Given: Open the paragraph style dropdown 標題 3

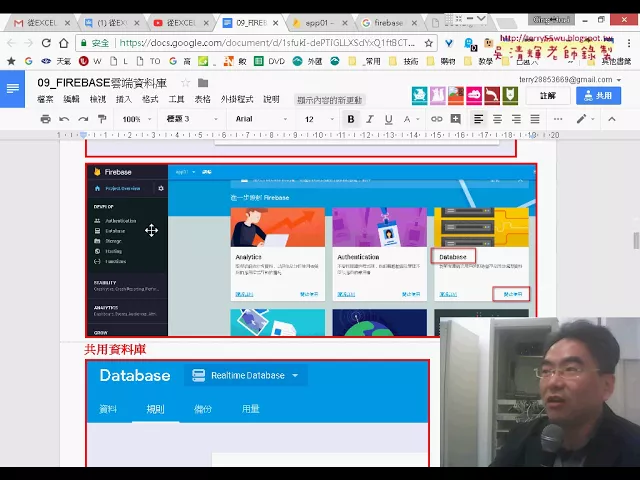Looking at the screenshot, I should point(192,119).
